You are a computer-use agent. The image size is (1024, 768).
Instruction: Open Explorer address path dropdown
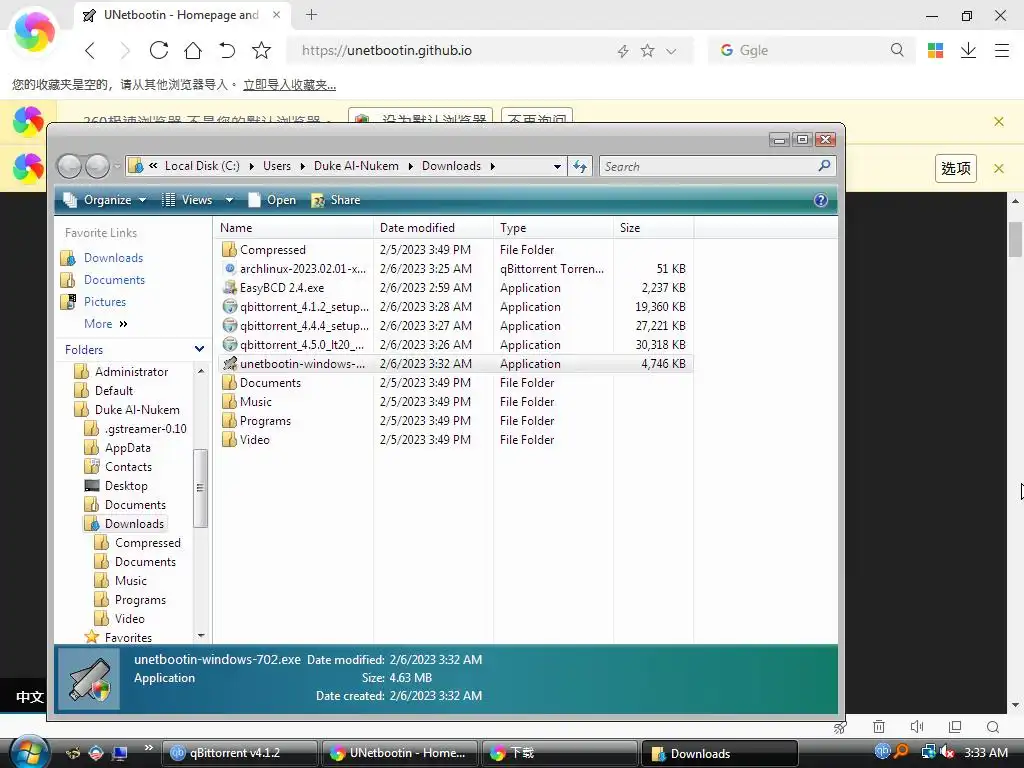[557, 167]
